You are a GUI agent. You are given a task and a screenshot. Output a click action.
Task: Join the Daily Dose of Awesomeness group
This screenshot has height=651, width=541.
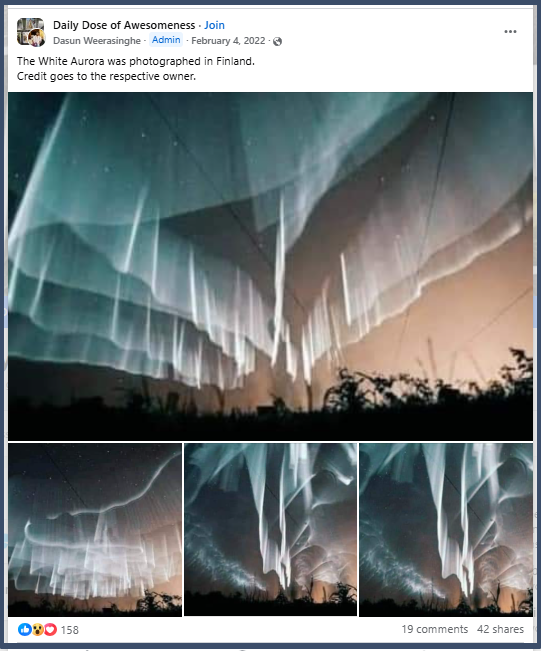pos(214,25)
